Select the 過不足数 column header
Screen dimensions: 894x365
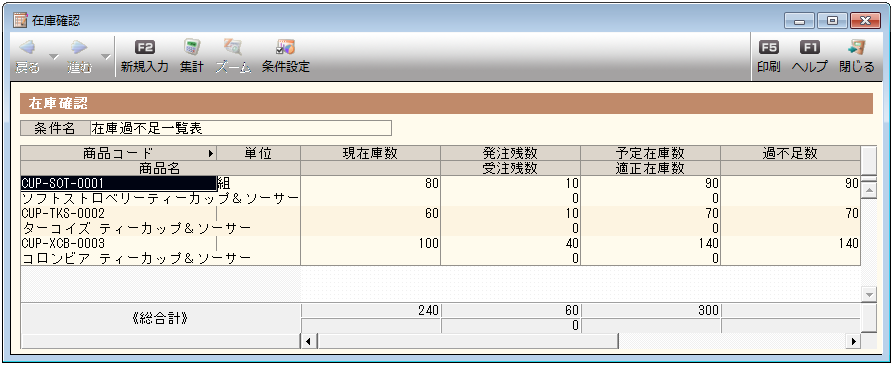pos(790,153)
